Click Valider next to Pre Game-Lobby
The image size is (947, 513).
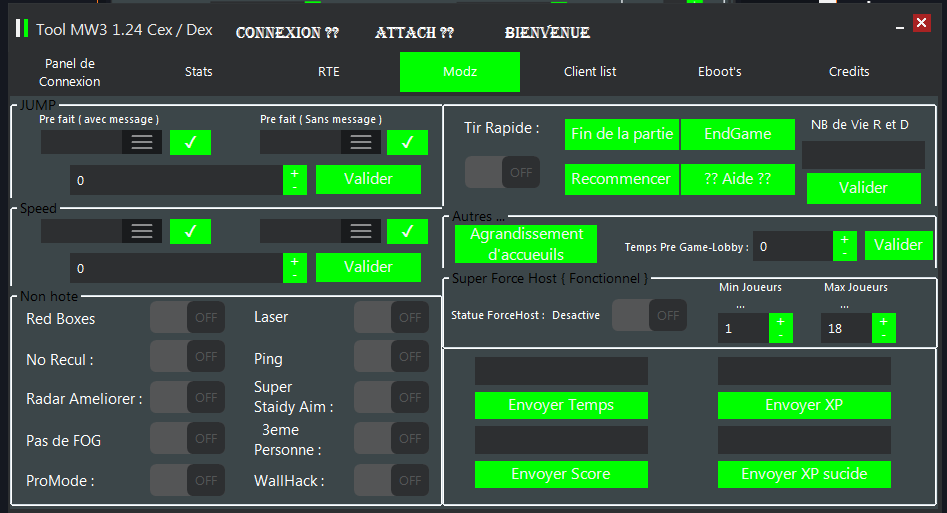pos(899,245)
